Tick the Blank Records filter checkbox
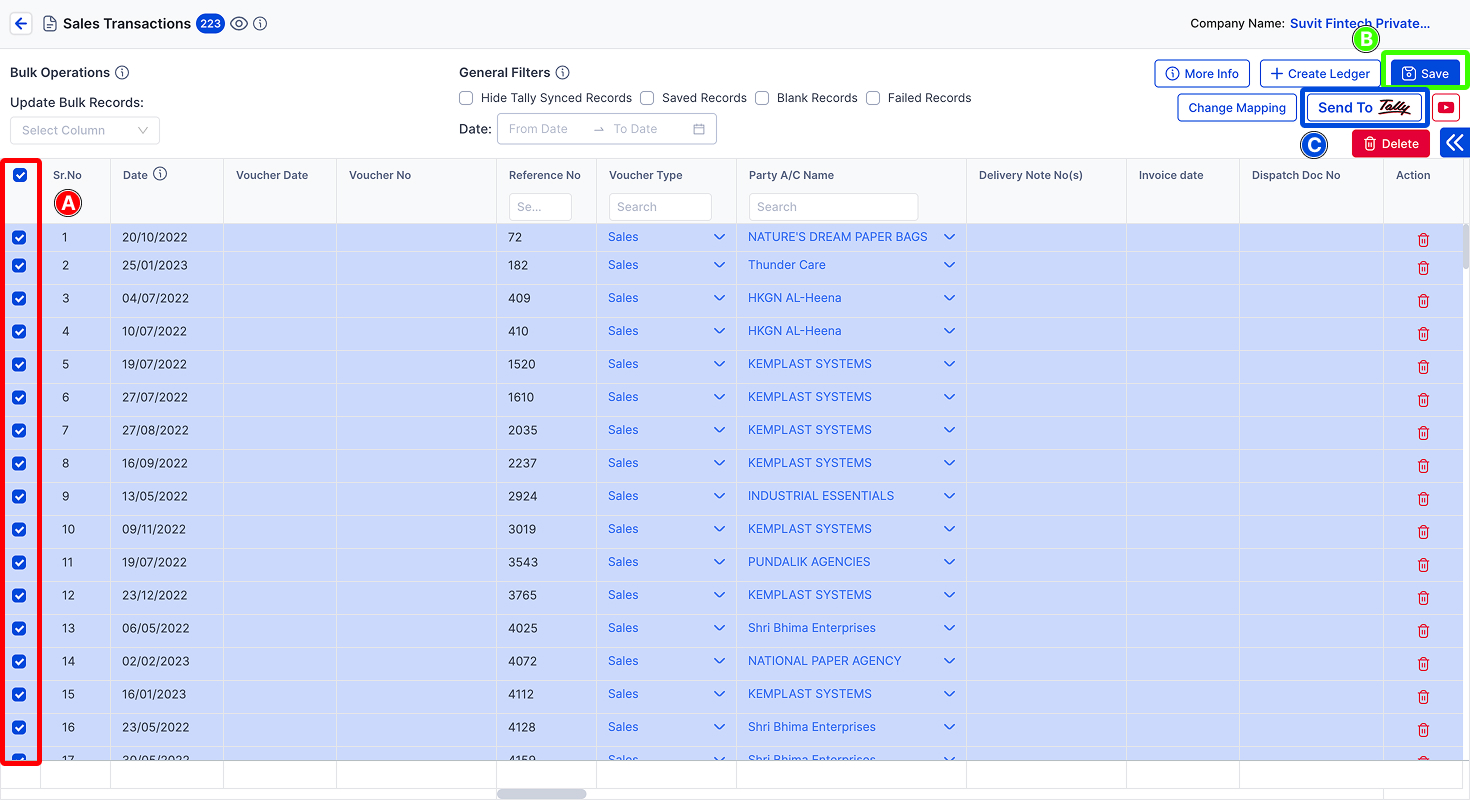 pyautogui.click(x=762, y=98)
